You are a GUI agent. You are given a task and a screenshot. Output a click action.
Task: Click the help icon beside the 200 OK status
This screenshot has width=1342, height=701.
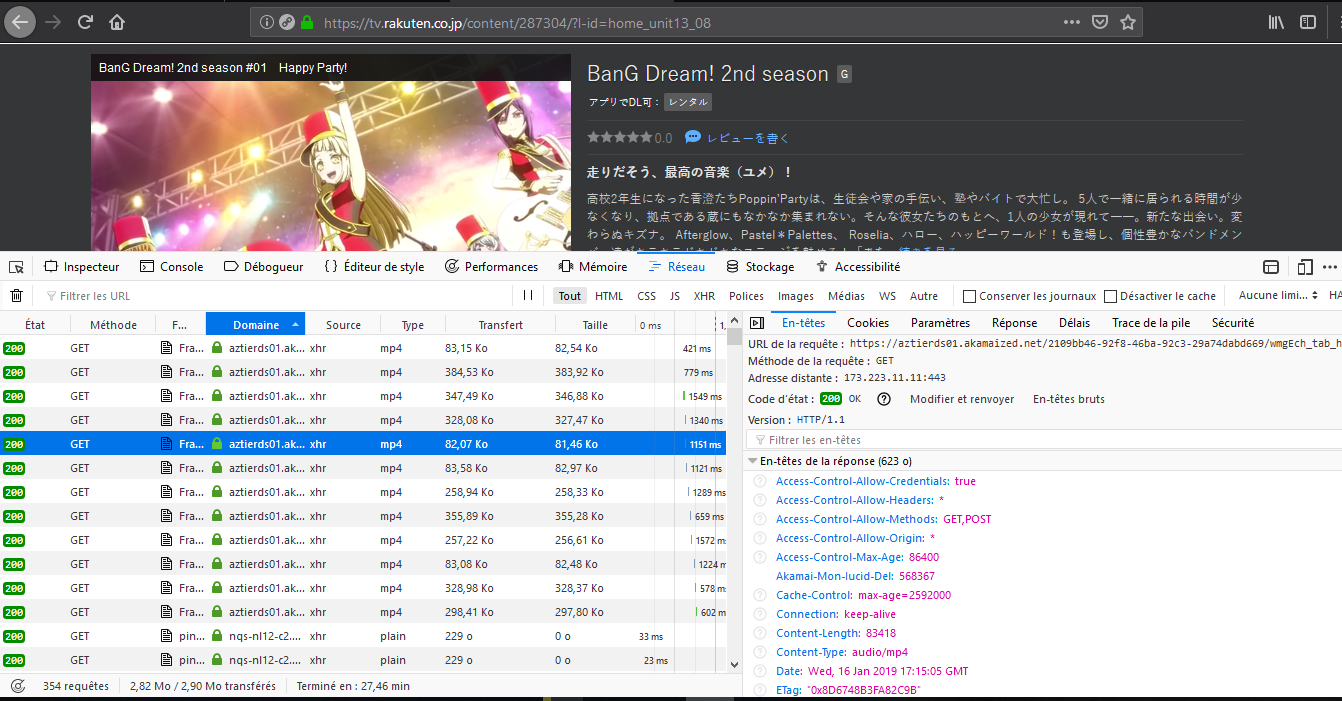coord(884,399)
